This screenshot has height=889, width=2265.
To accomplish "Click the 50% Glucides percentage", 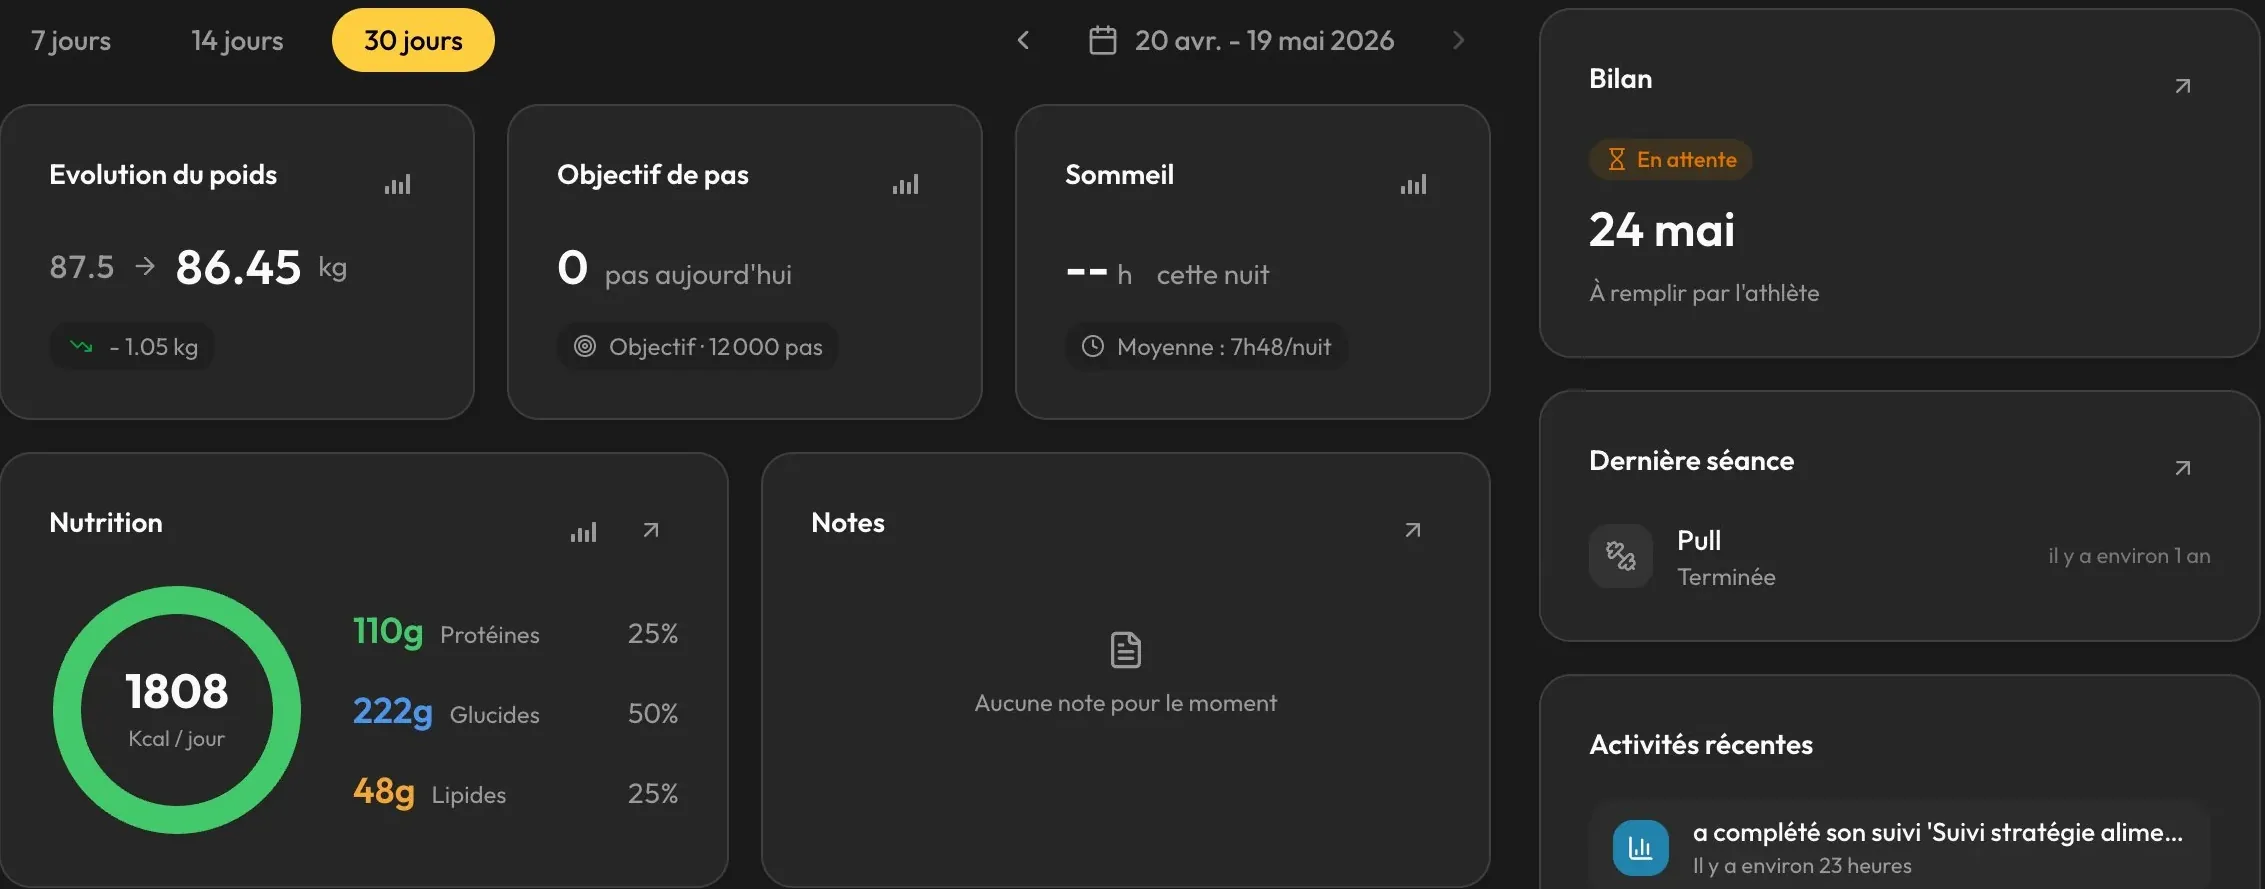I will pos(653,713).
